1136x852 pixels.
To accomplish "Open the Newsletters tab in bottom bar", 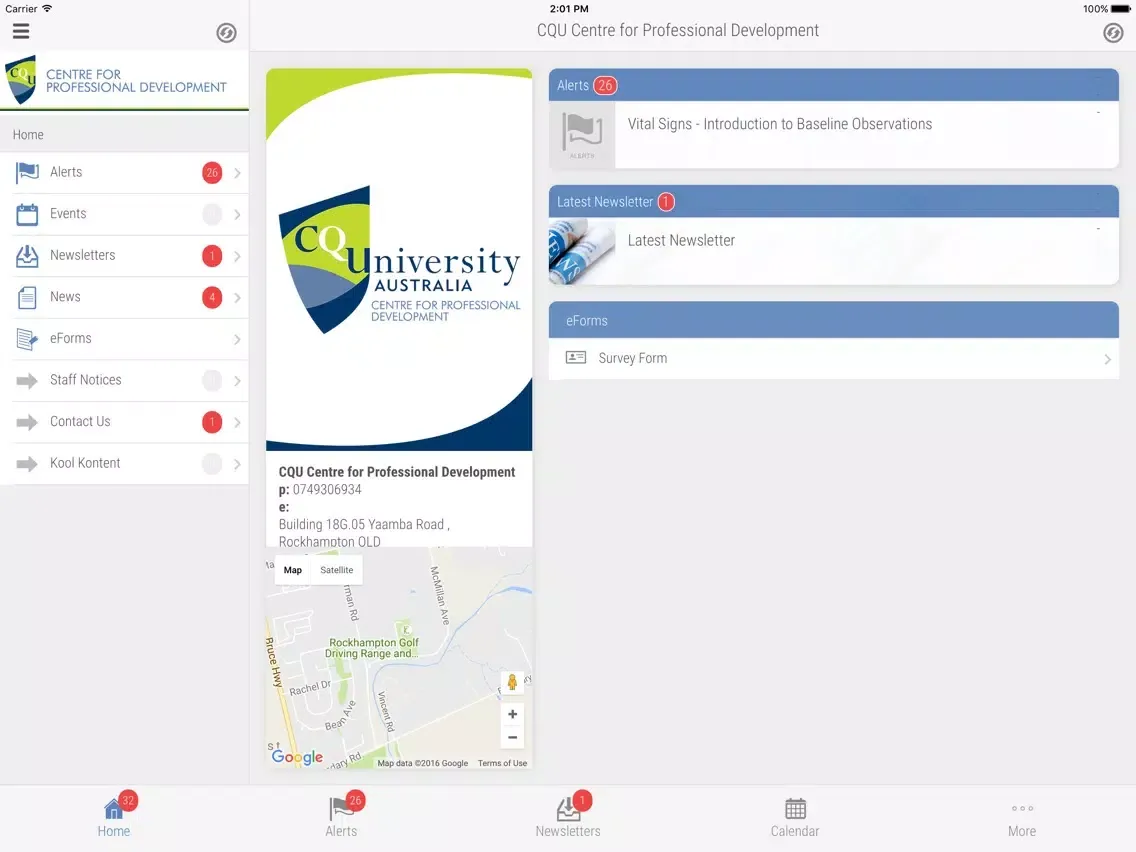I will click(568, 817).
